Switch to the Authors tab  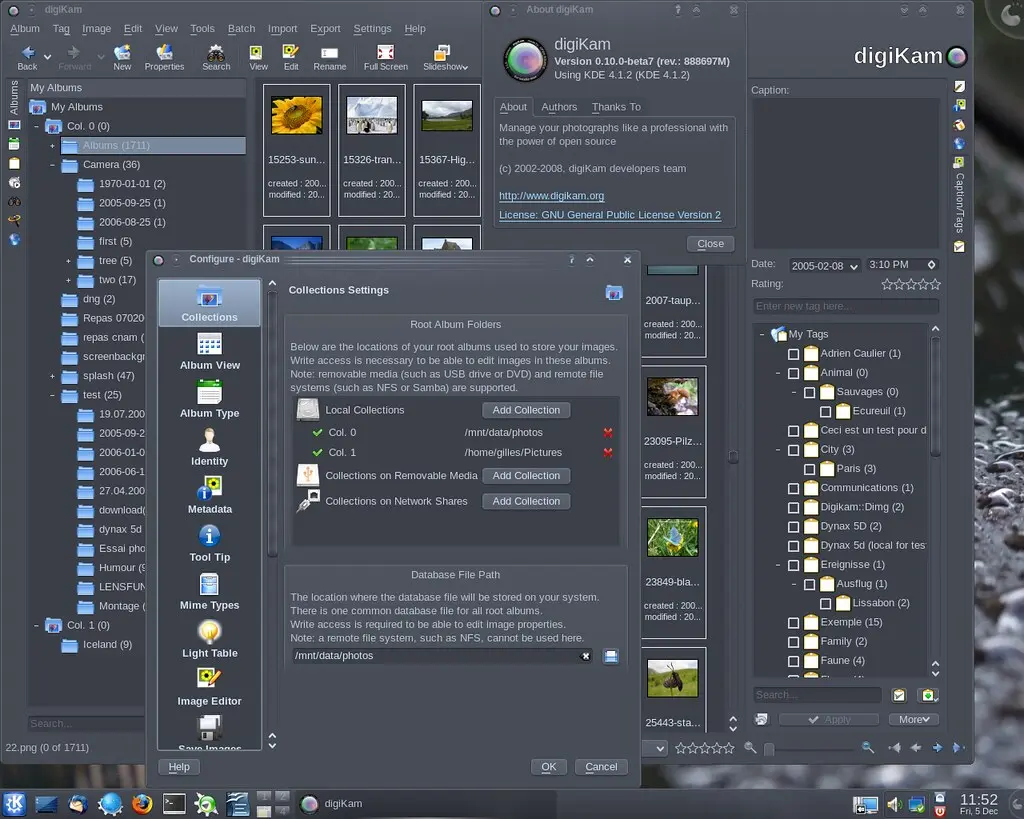click(559, 107)
